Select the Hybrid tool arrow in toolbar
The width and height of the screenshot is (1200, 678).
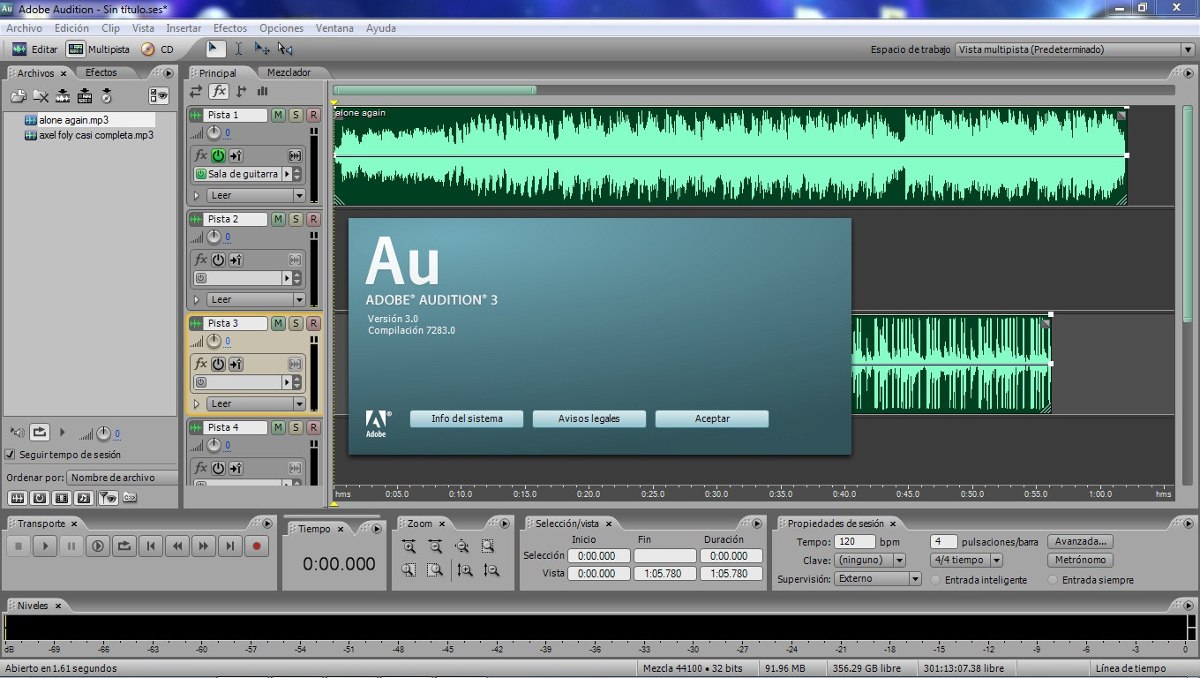click(x=215, y=48)
